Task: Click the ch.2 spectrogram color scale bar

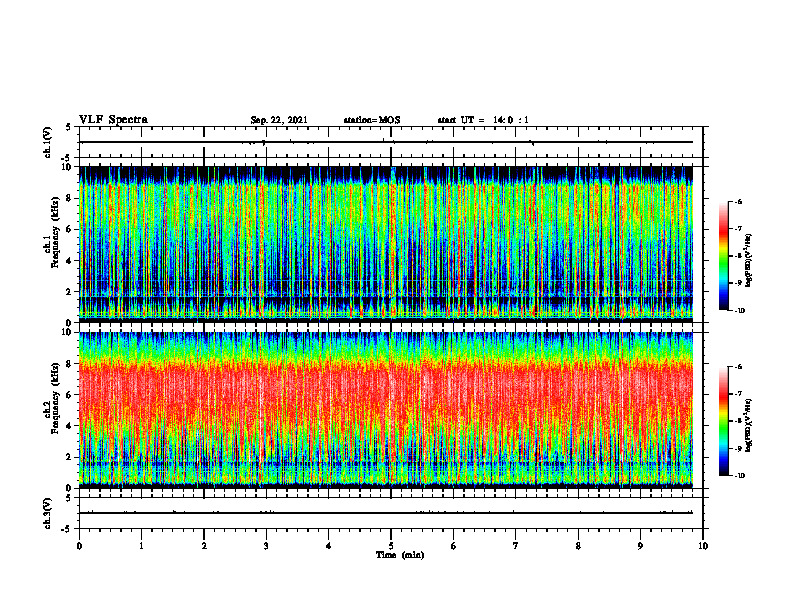Action: 723,421
